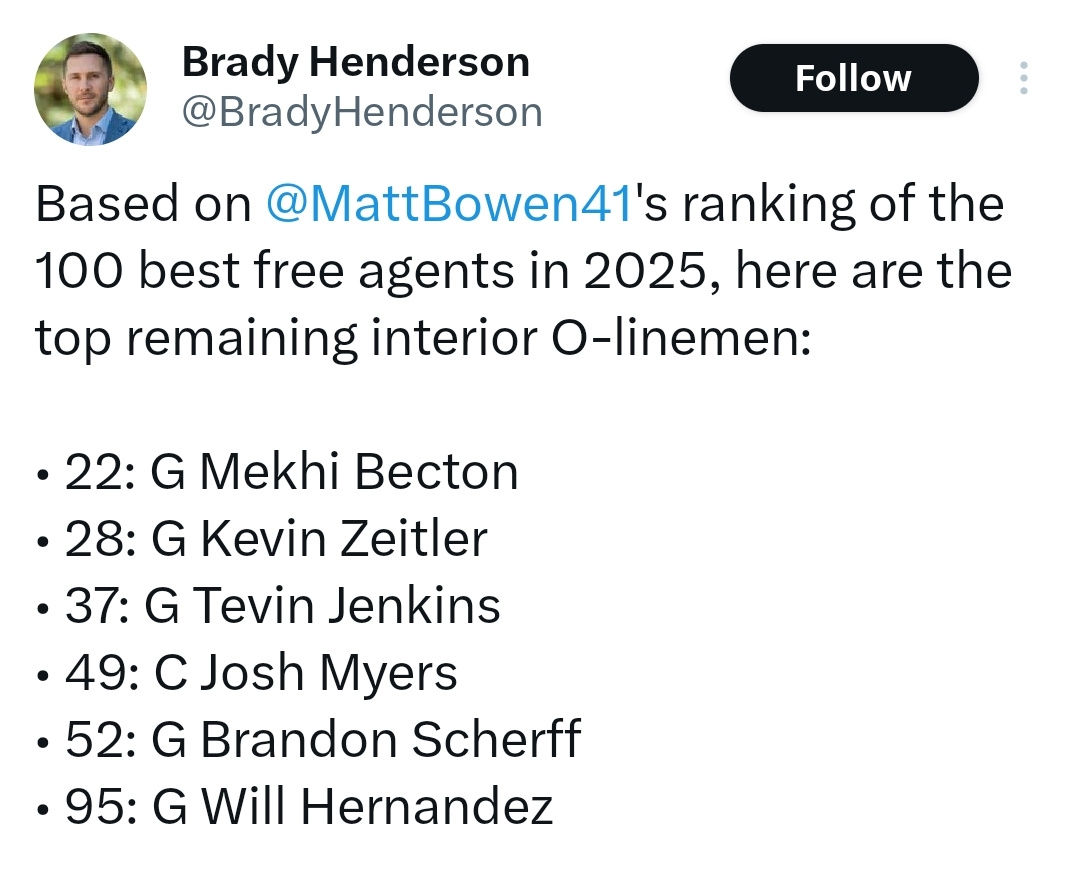Image resolution: width=1080 pixels, height=880 pixels.
Task: Click the Josh Myers name
Action: pos(329,673)
